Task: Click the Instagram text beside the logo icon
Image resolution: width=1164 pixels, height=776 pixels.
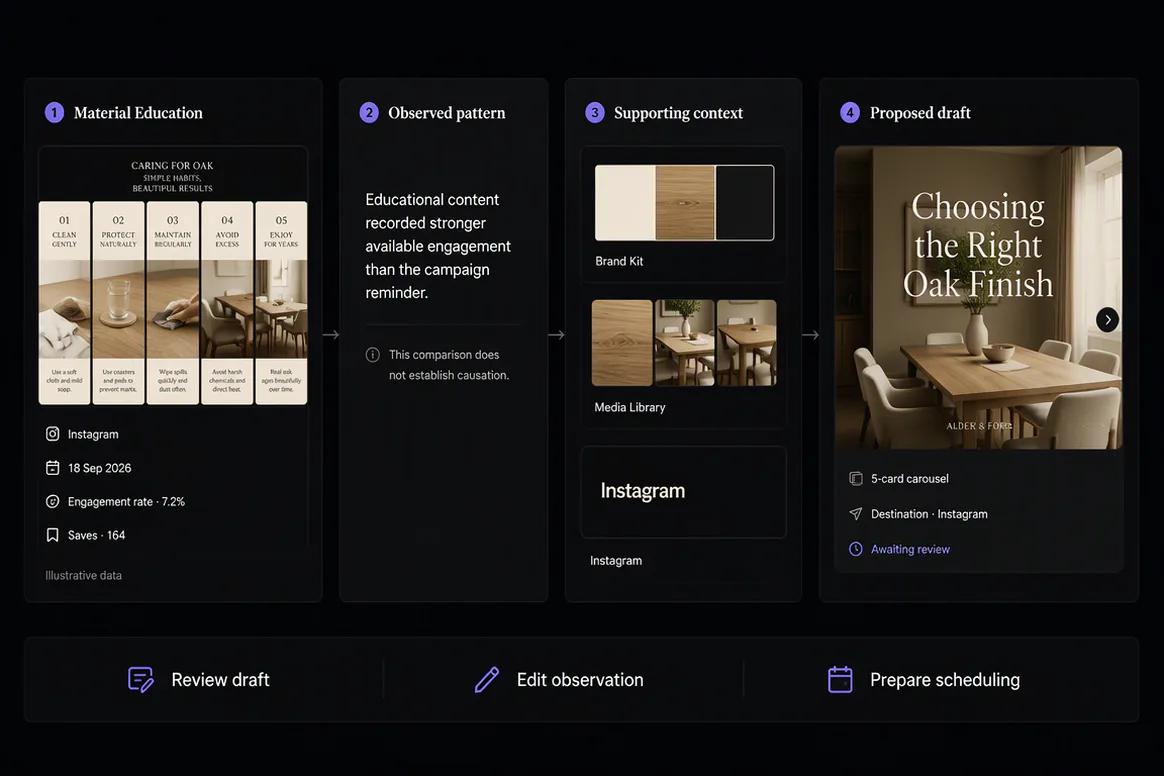Action: [93, 434]
